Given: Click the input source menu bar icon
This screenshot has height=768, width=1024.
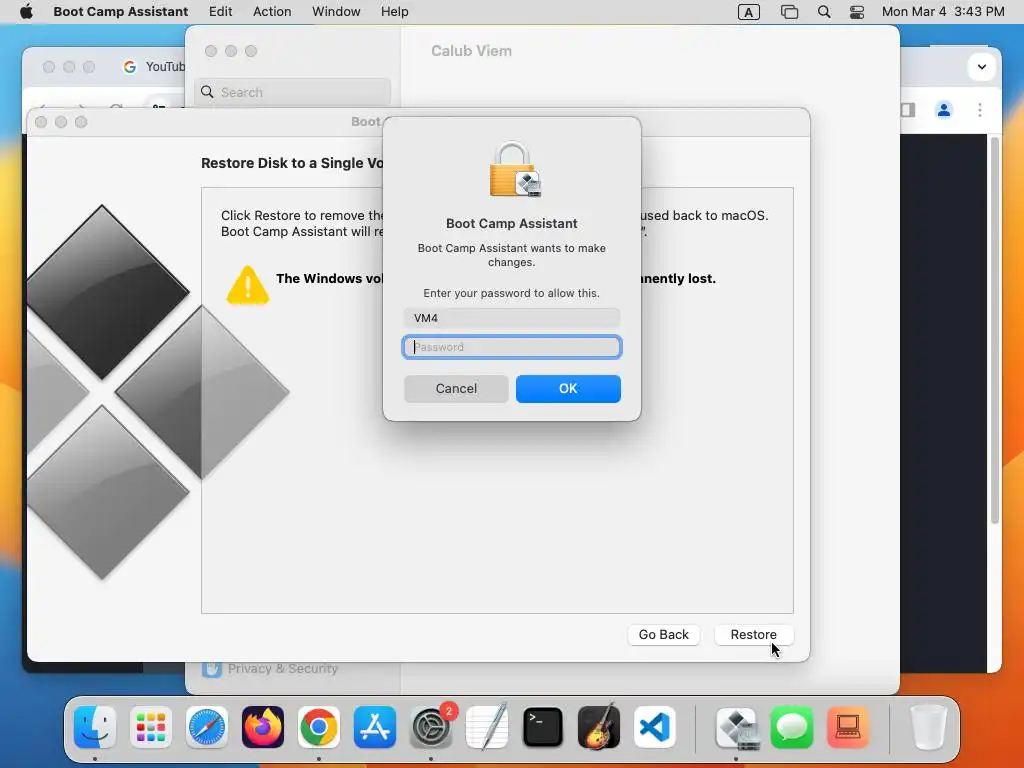Looking at the screenshot, I should point(748,12).
